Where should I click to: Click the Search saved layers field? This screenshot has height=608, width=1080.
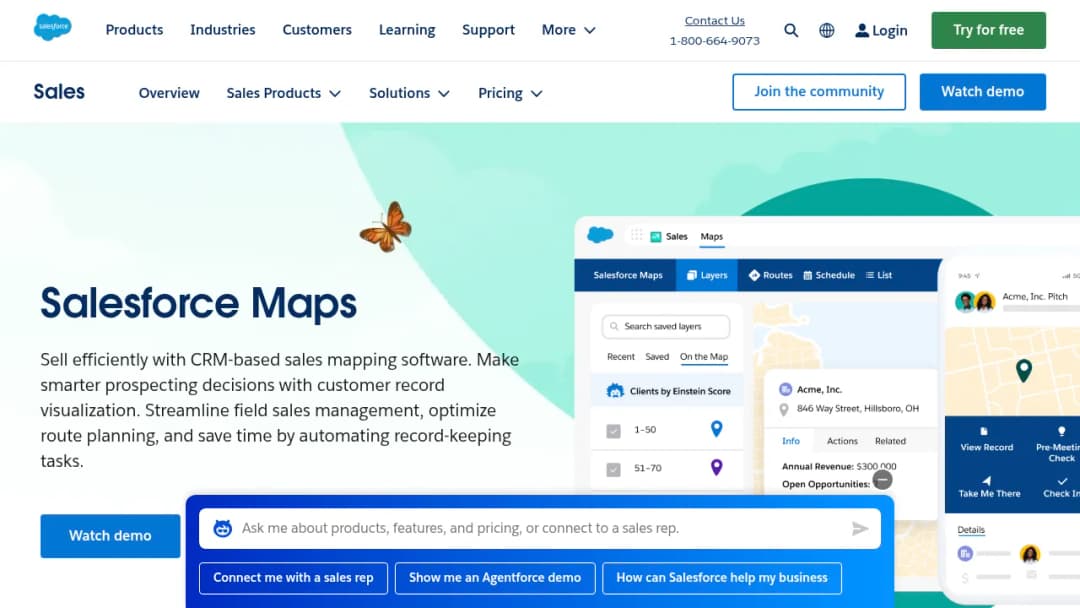(x=665, y=326)
